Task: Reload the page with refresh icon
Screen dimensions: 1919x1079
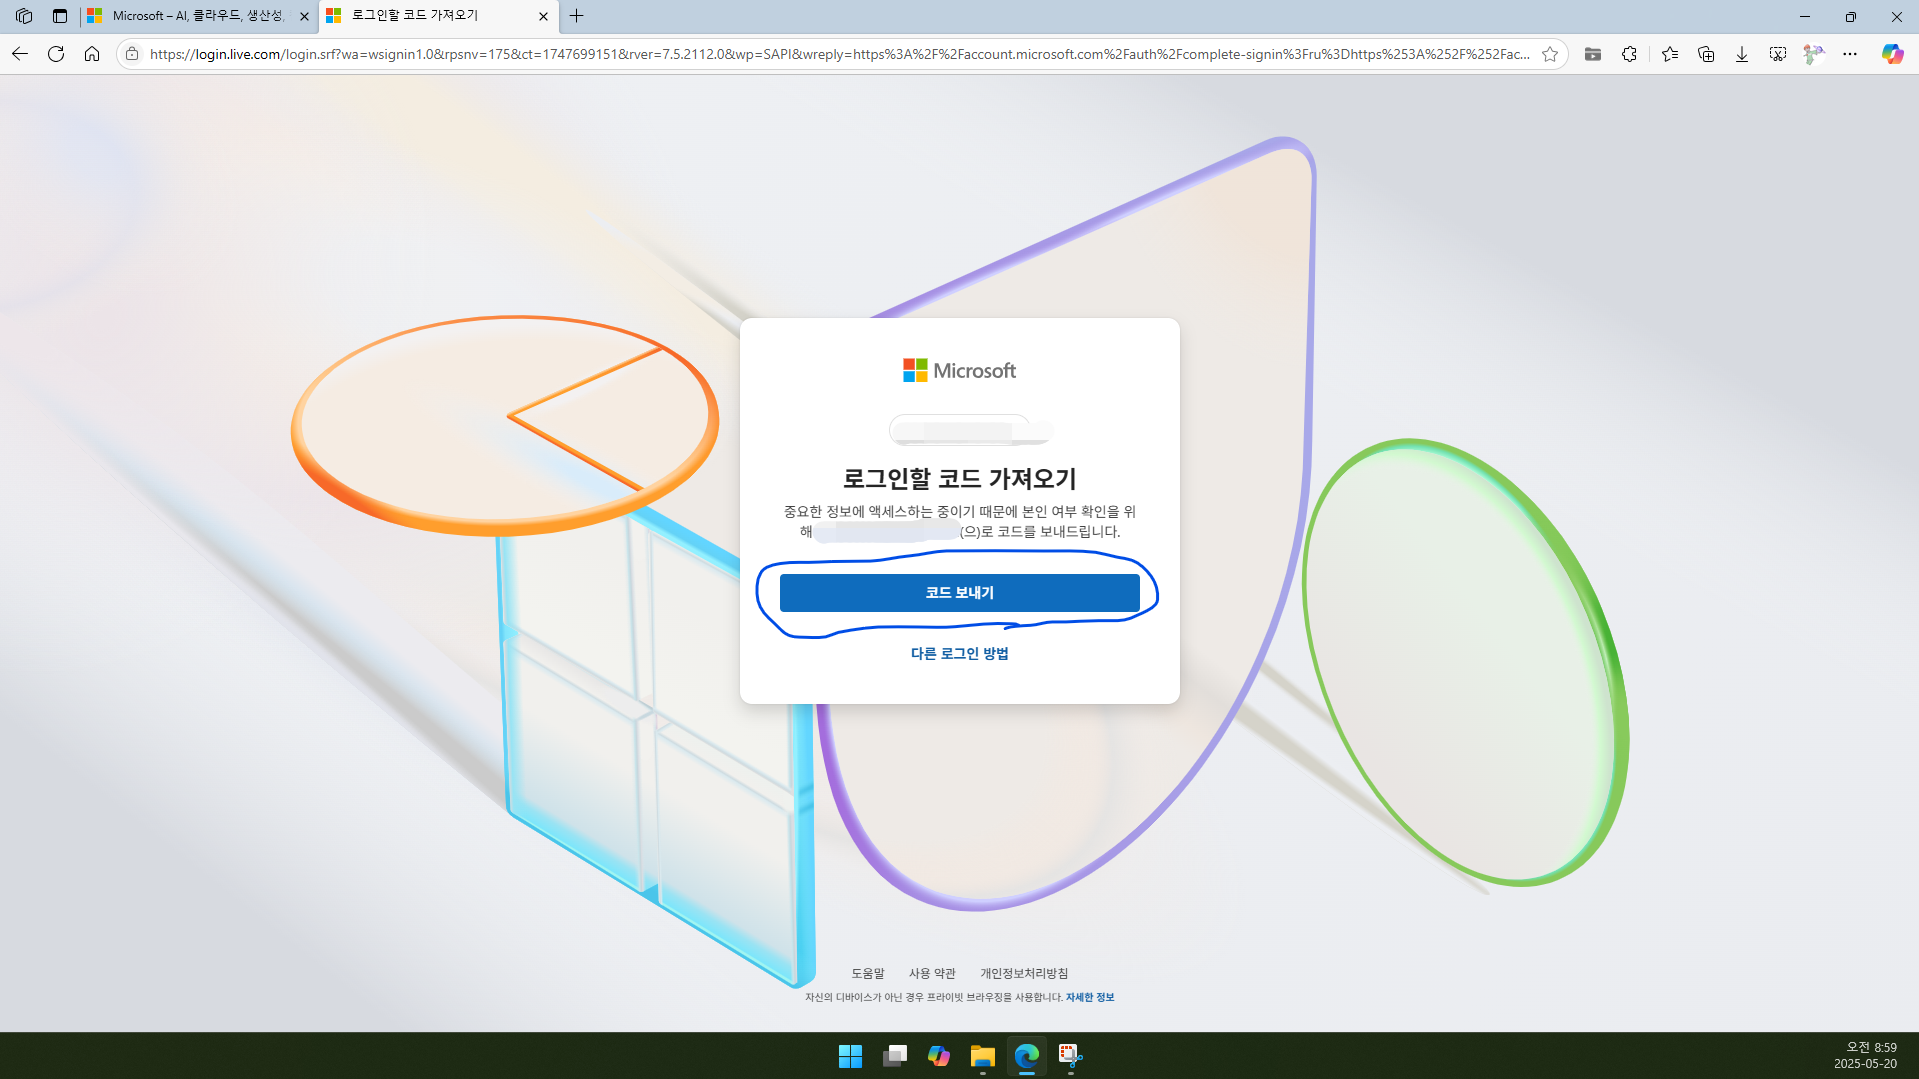Action: point(56,54)
